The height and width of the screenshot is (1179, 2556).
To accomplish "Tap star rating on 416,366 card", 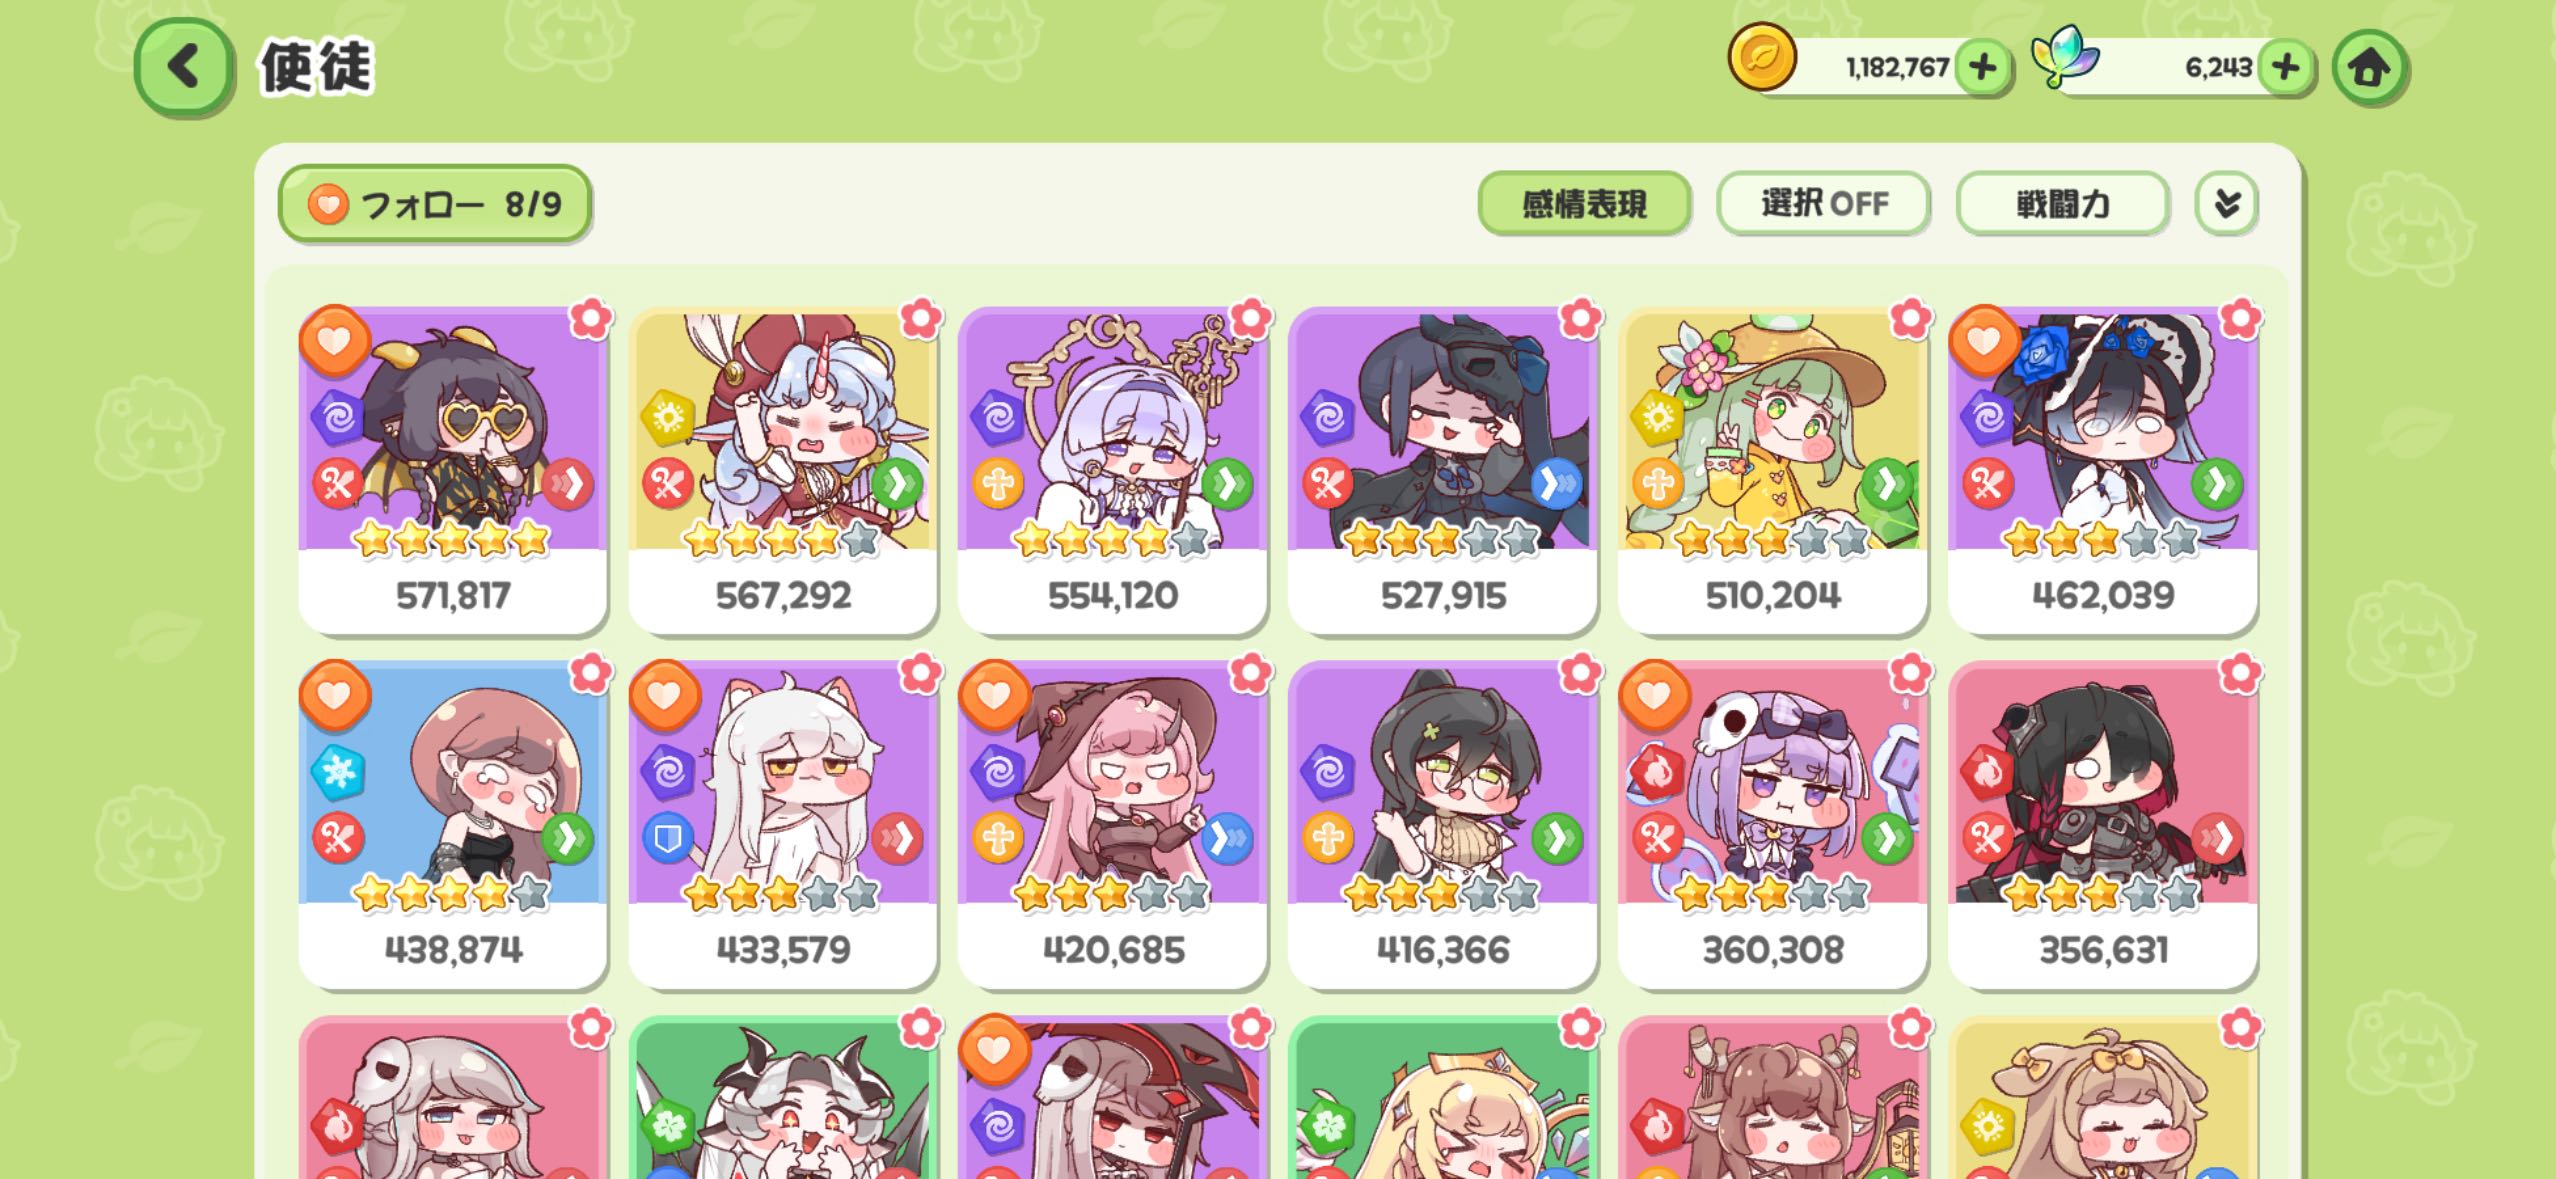I will pos(1441,893).
